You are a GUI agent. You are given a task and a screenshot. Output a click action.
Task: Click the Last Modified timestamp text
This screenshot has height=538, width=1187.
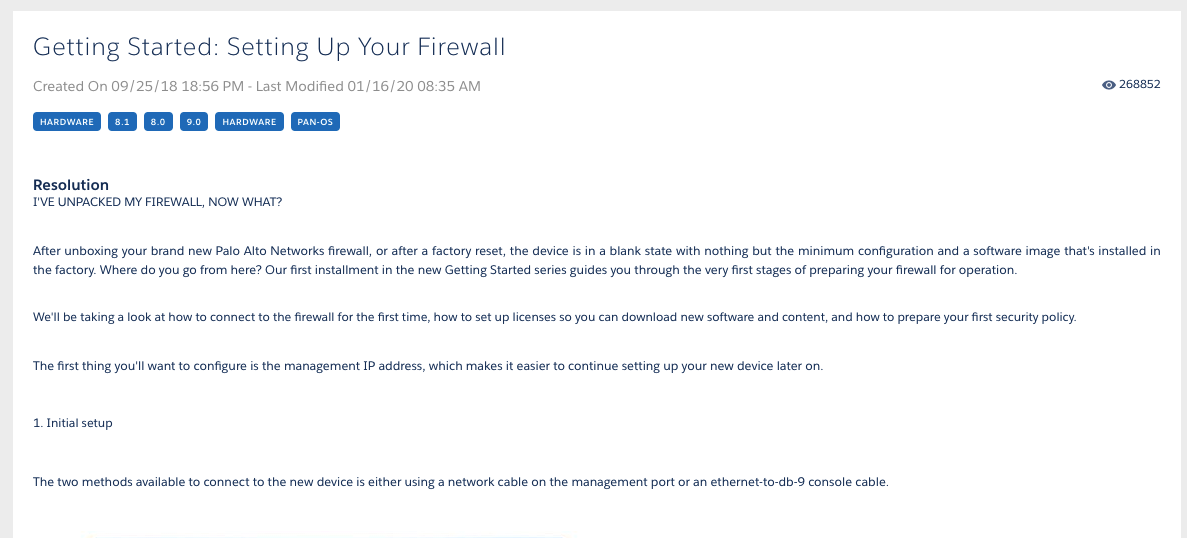click(368, 87)
